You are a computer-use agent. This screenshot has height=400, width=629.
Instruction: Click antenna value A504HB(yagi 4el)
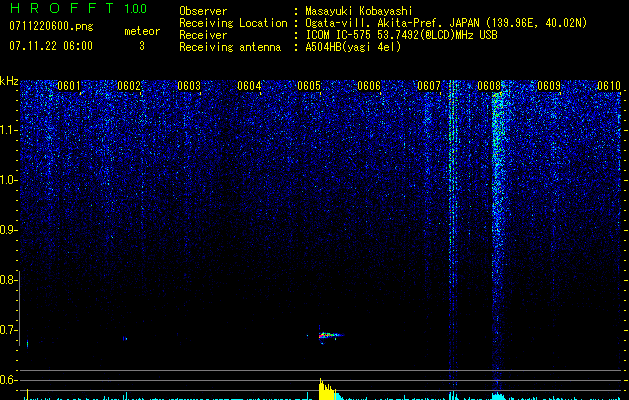(x=353, y=47)
